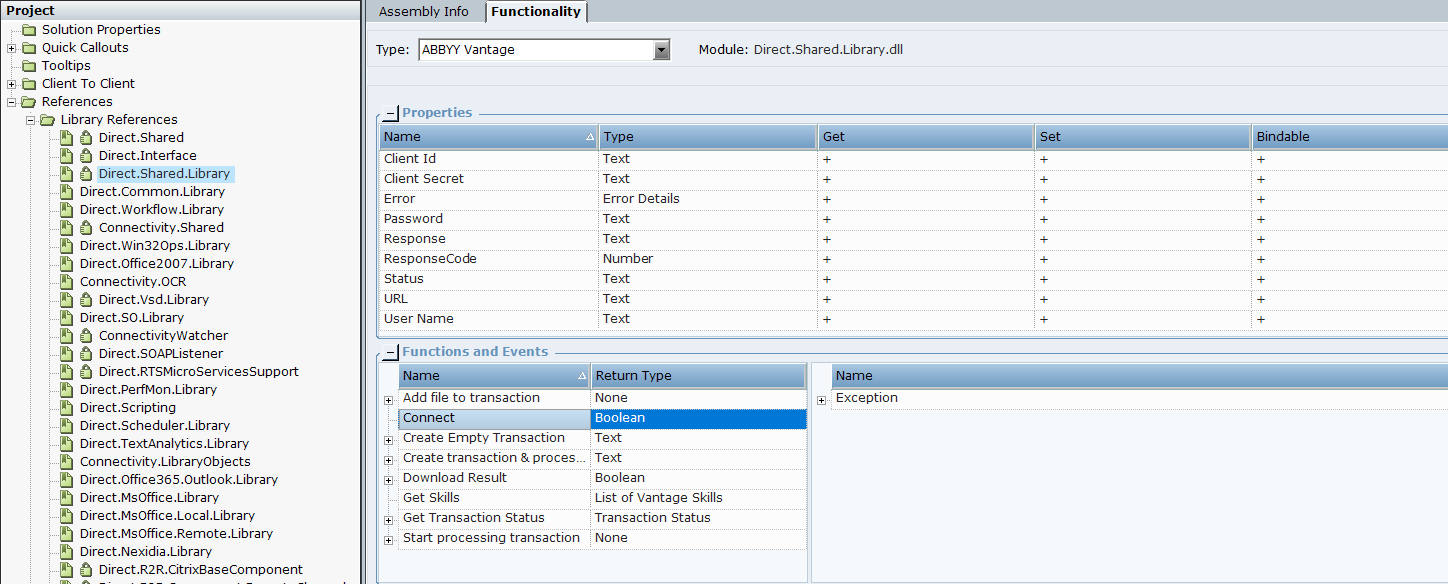The image size is (1448, 584).
Task: Click the Solution Properties folder icon
Action: coord(29,30)
